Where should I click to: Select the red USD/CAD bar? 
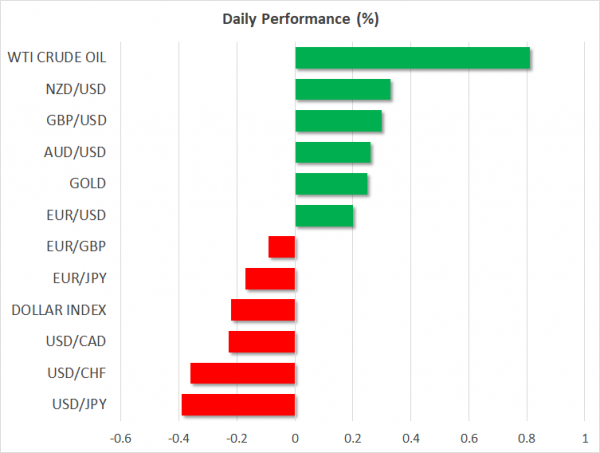262,341
